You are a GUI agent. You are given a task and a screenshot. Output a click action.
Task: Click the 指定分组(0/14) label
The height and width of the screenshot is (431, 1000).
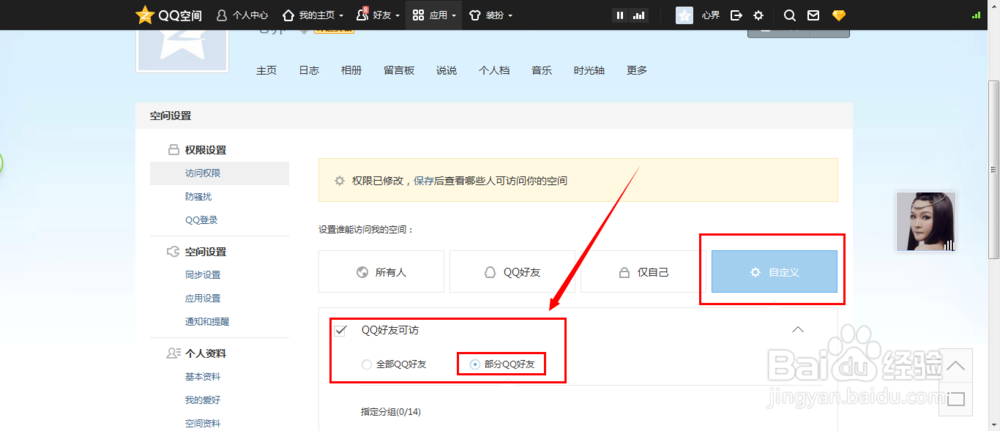[391, 412]
